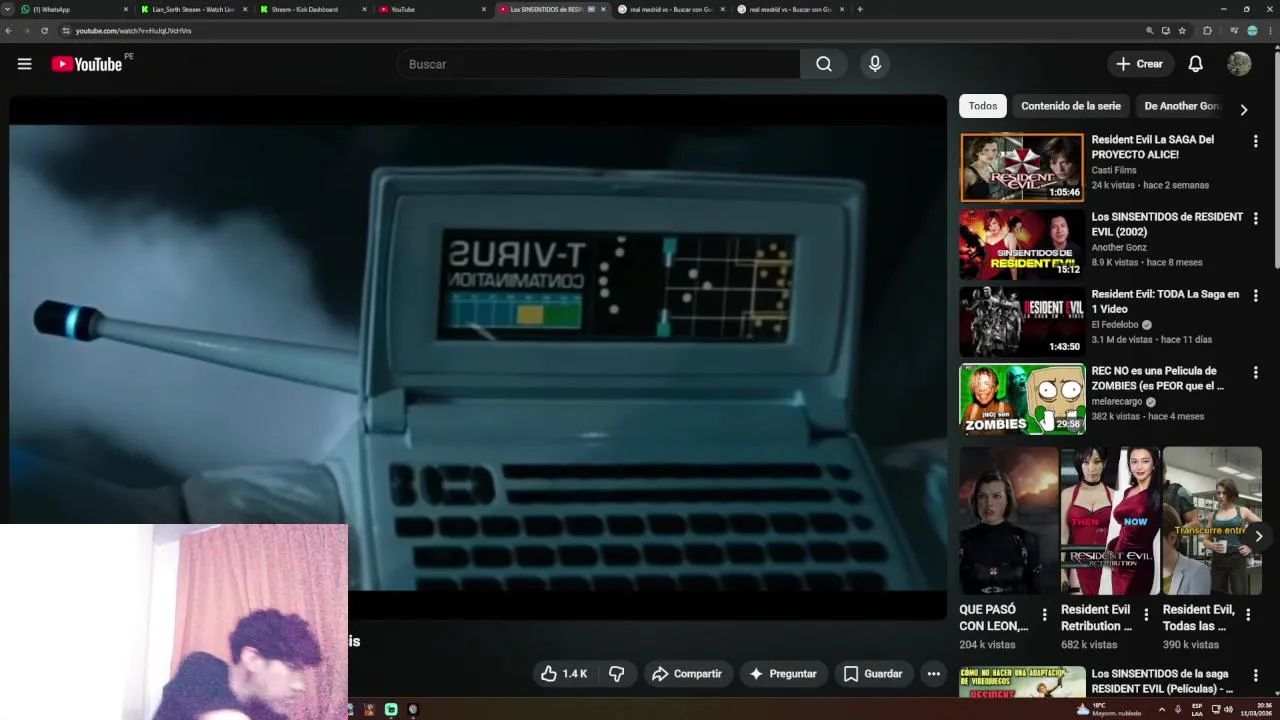The width and height of the screenshot is (1280, 720).
Task: Open the YouTube hamburger guide menu
Action: pyautogui.click(x=24, y=64)
